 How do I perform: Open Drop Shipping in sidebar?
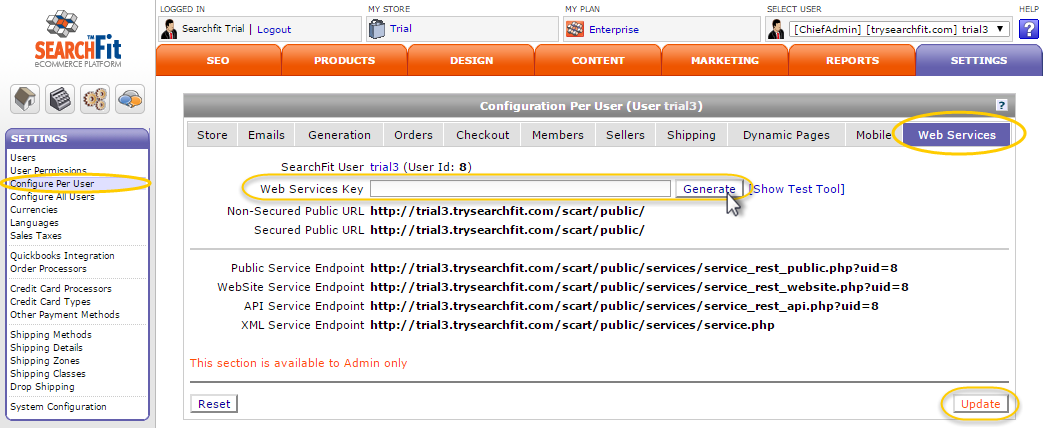[x=42, y=387]
